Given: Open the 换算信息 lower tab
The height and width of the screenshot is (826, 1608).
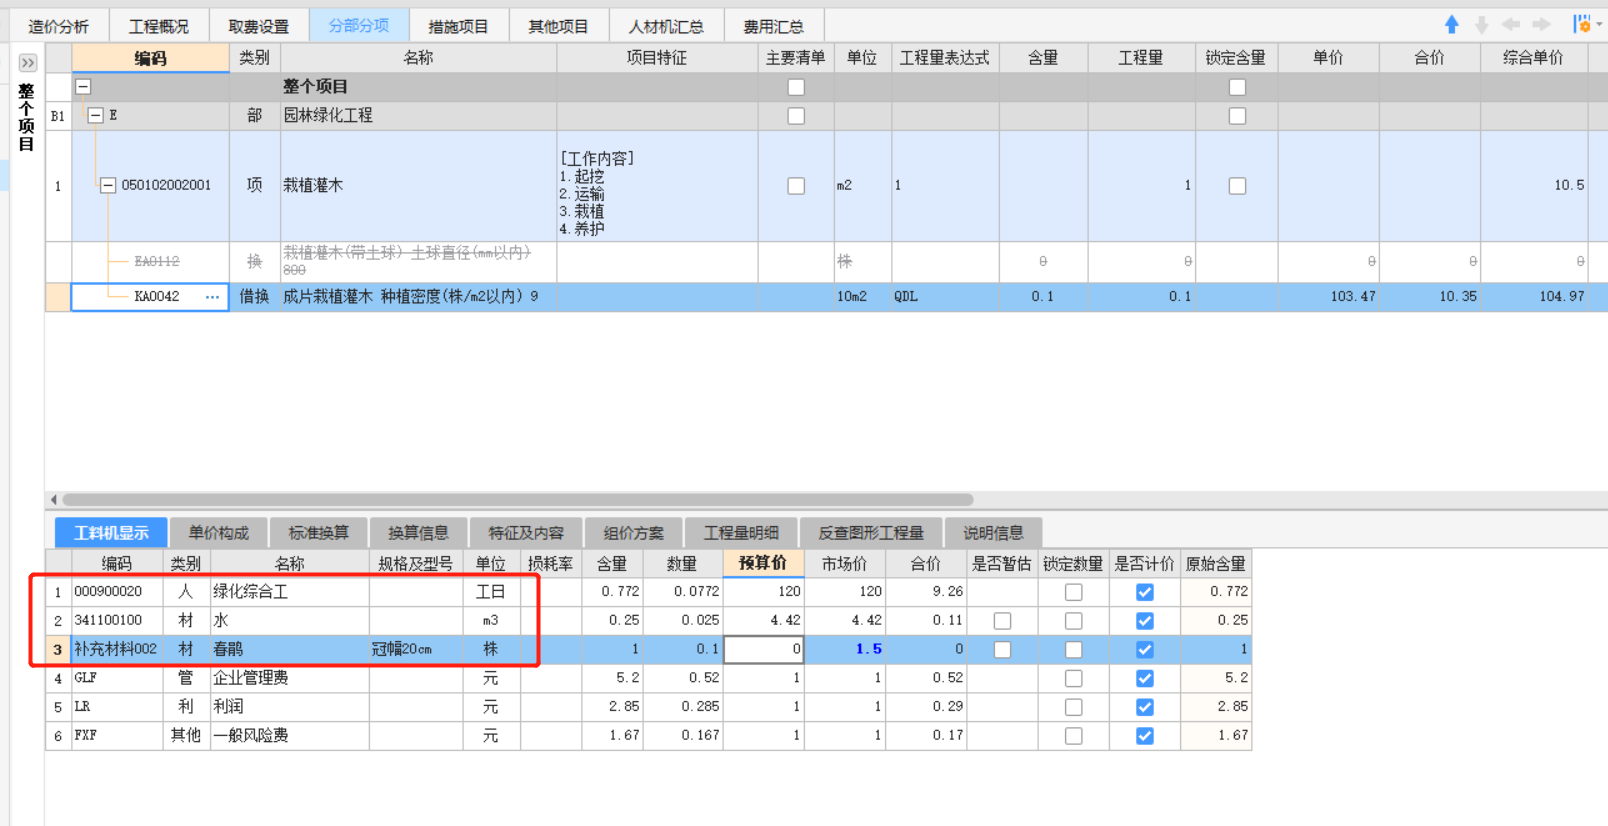Looking at the screenshot, I should coord(418,533).
